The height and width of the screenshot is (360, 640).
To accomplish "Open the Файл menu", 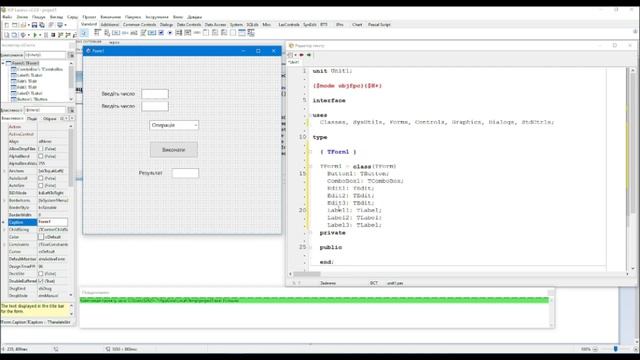I will (7, 17).
